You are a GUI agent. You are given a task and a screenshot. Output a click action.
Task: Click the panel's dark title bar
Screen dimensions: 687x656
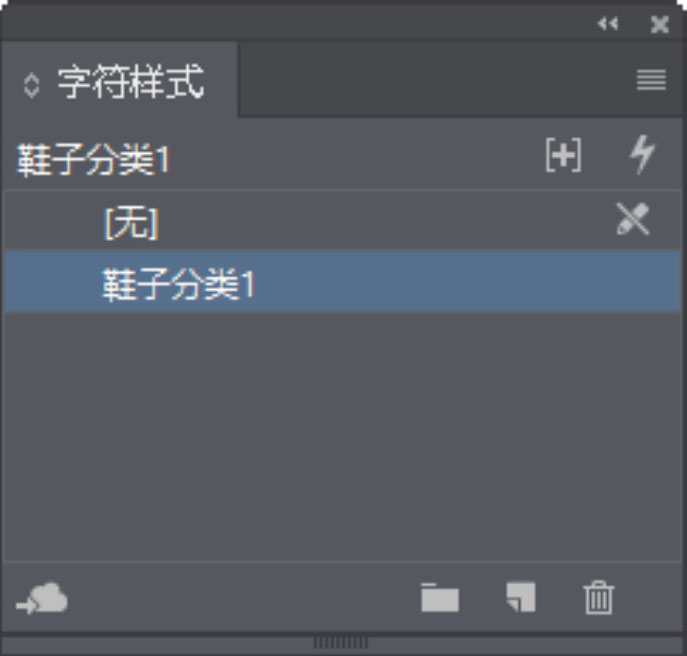point(298,23)
